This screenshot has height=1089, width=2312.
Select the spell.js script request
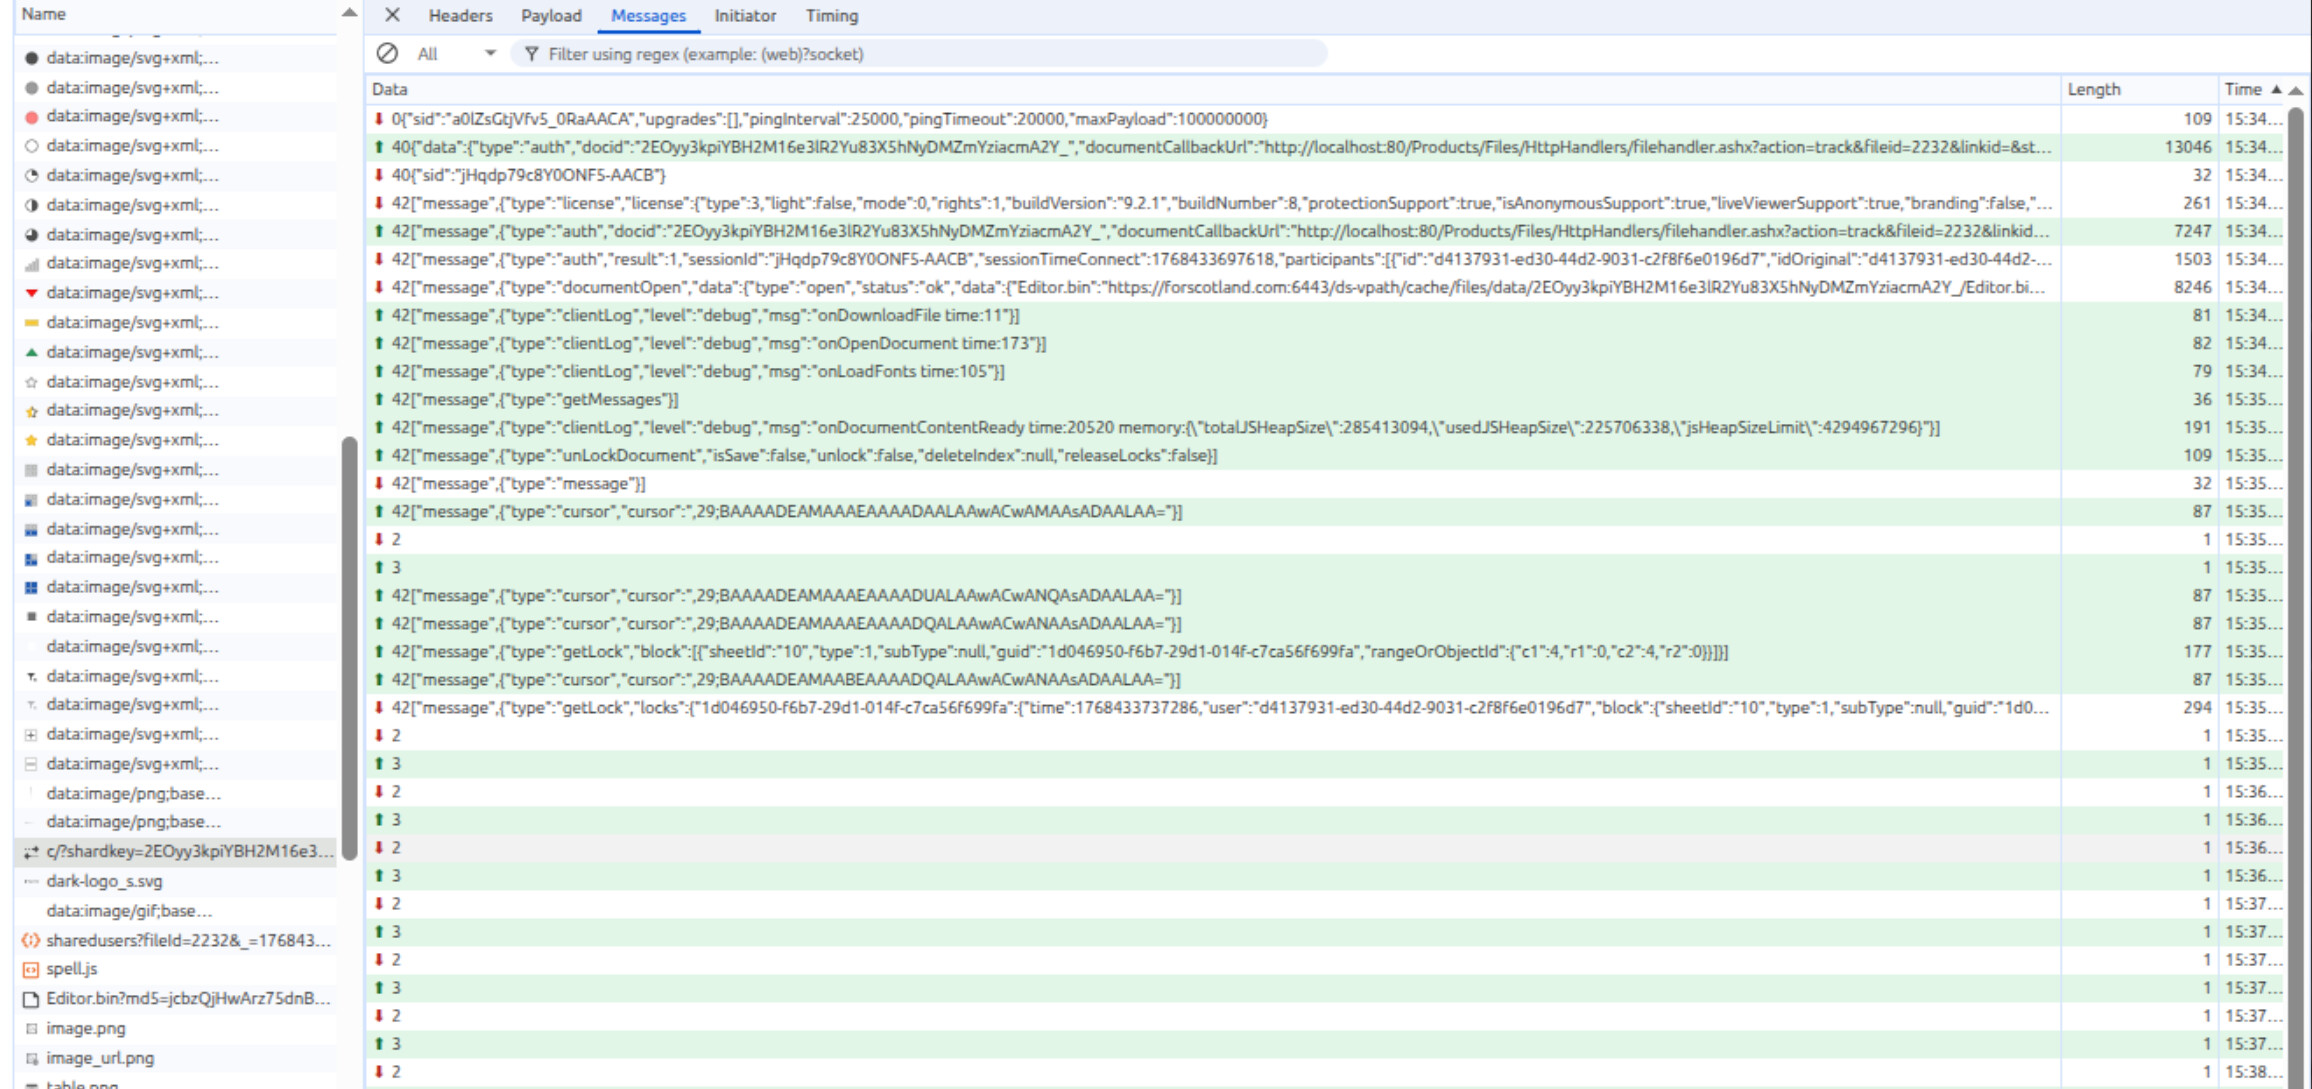pyautogui.click(x=72, y=969)
